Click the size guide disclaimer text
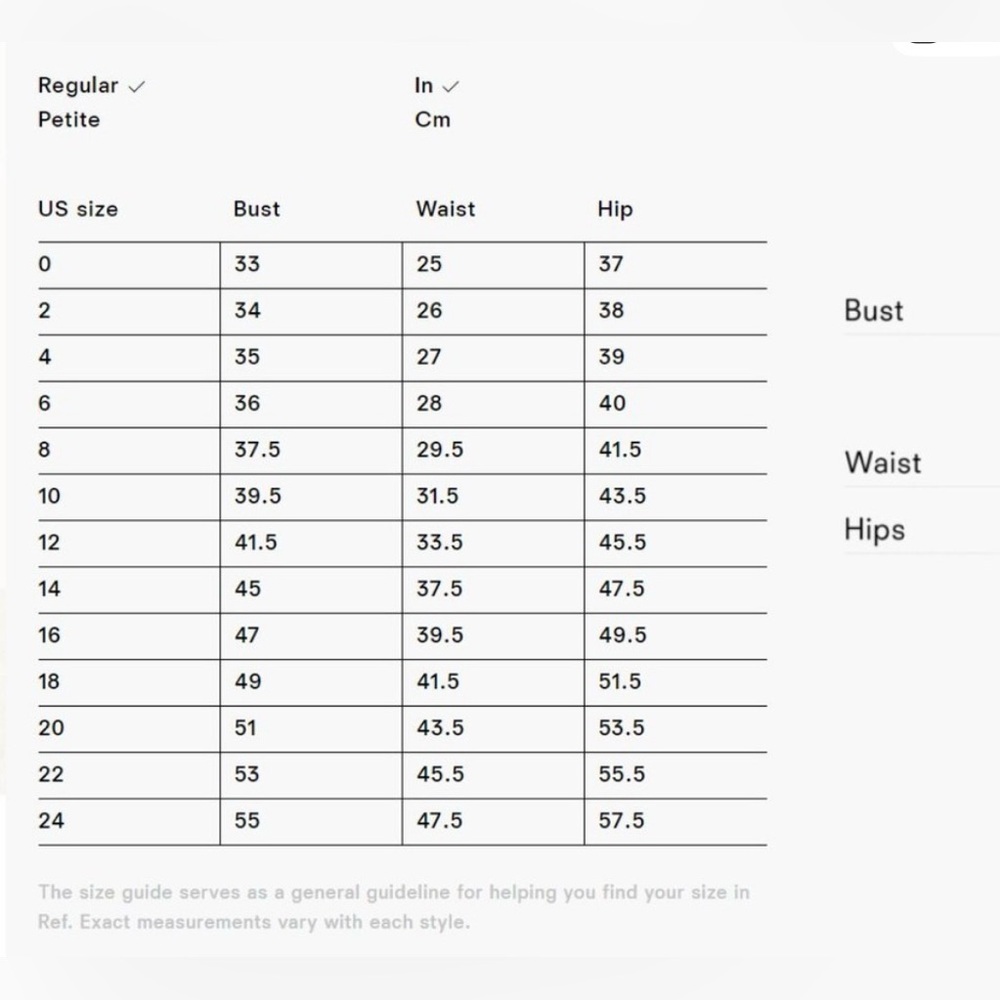Viewport: 1000px width, 1000px height. (x=393, y=907)
